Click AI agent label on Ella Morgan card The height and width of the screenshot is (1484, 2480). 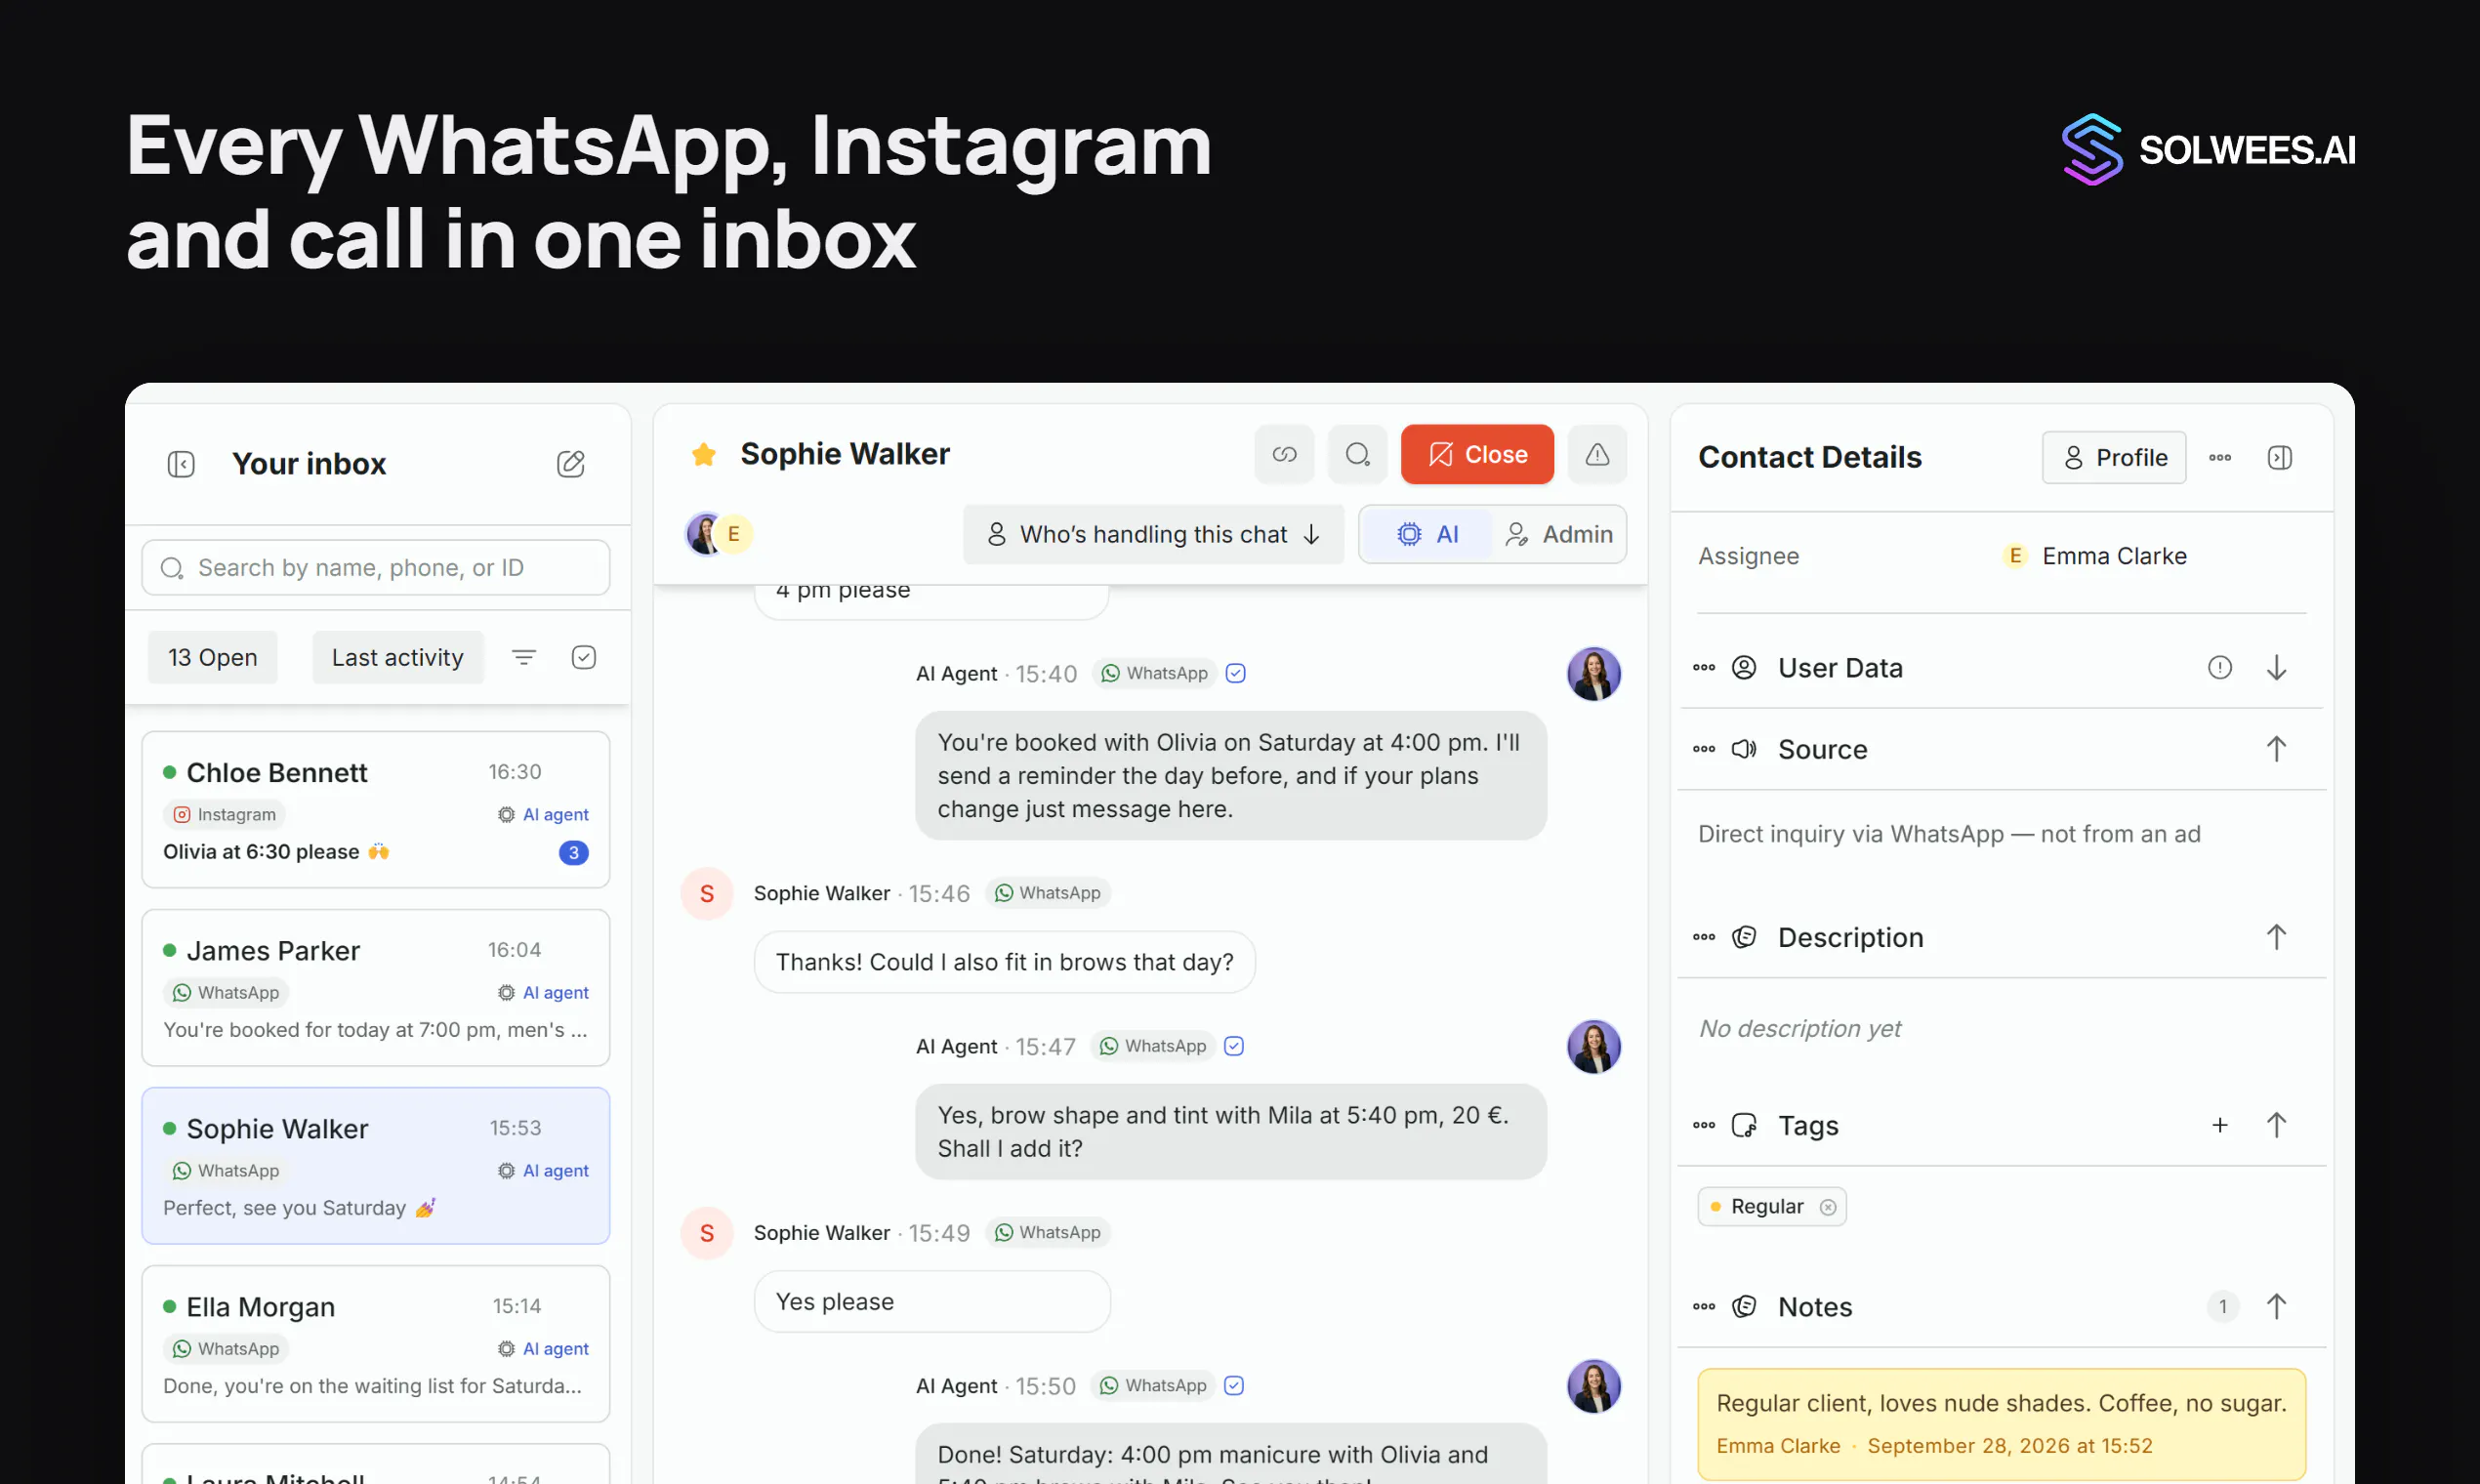(x=544, y=1349)
